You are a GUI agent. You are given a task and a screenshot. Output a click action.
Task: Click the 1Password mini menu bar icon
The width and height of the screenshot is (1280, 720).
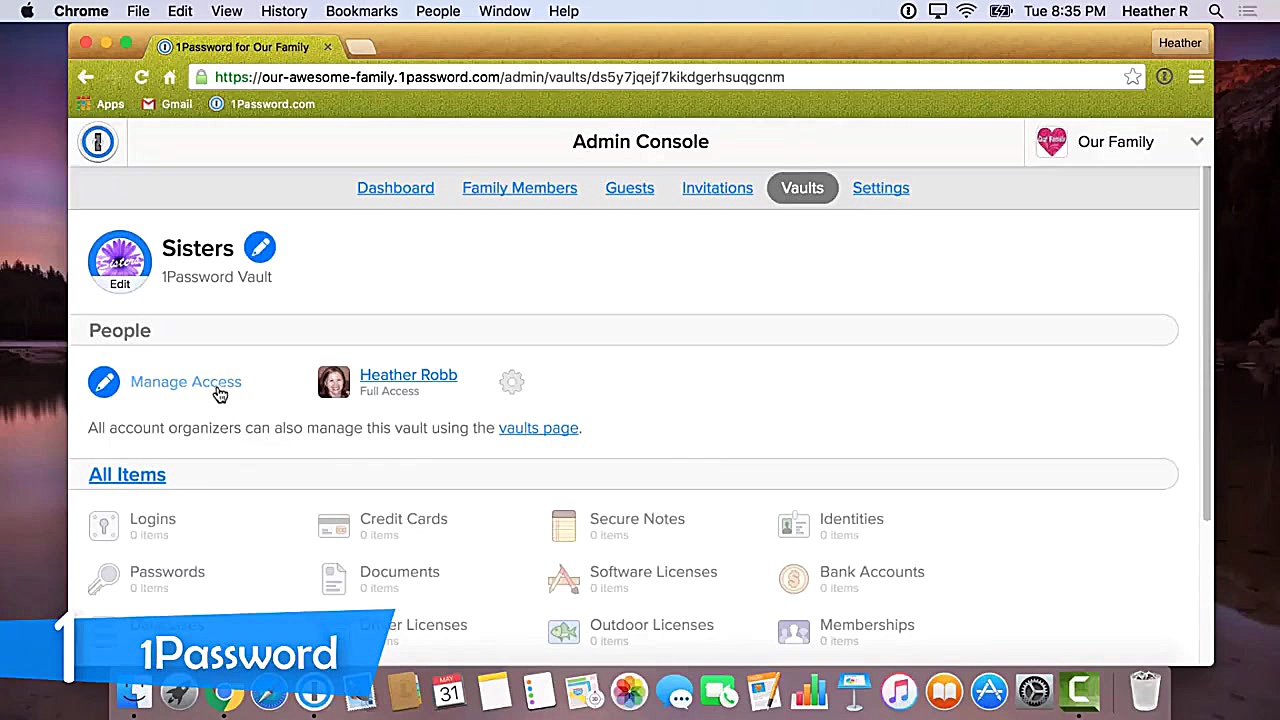(x=908, y=11)
